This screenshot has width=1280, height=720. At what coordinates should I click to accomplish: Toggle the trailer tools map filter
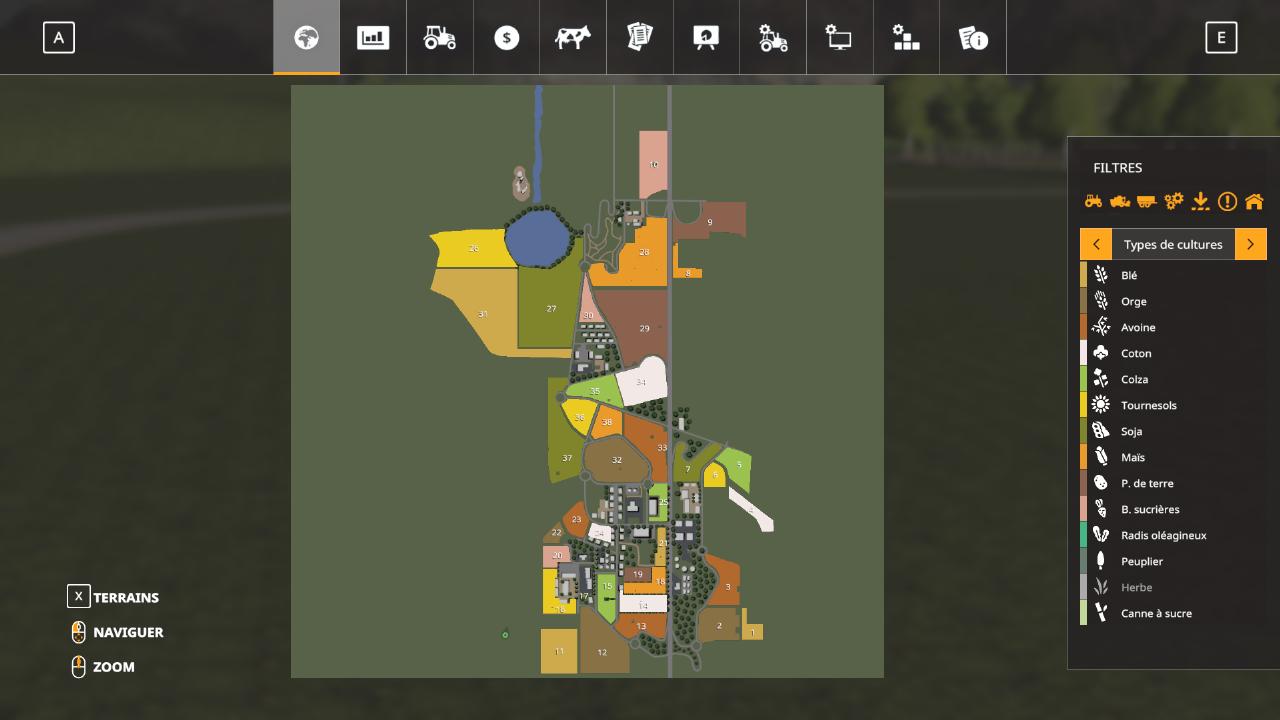[x=1147, y=201]
